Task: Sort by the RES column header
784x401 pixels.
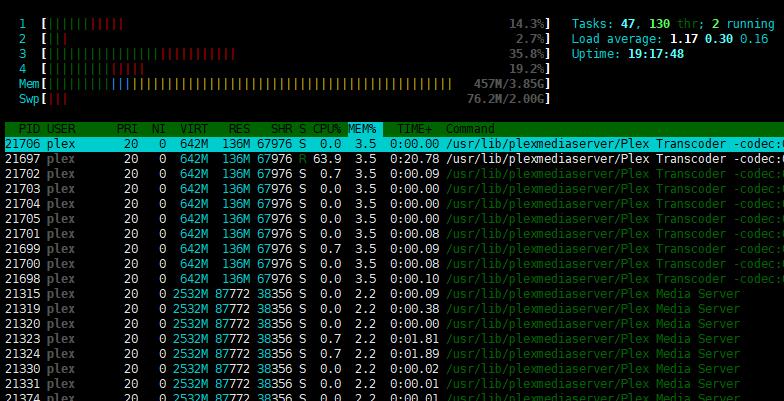Action: (239, 129)
